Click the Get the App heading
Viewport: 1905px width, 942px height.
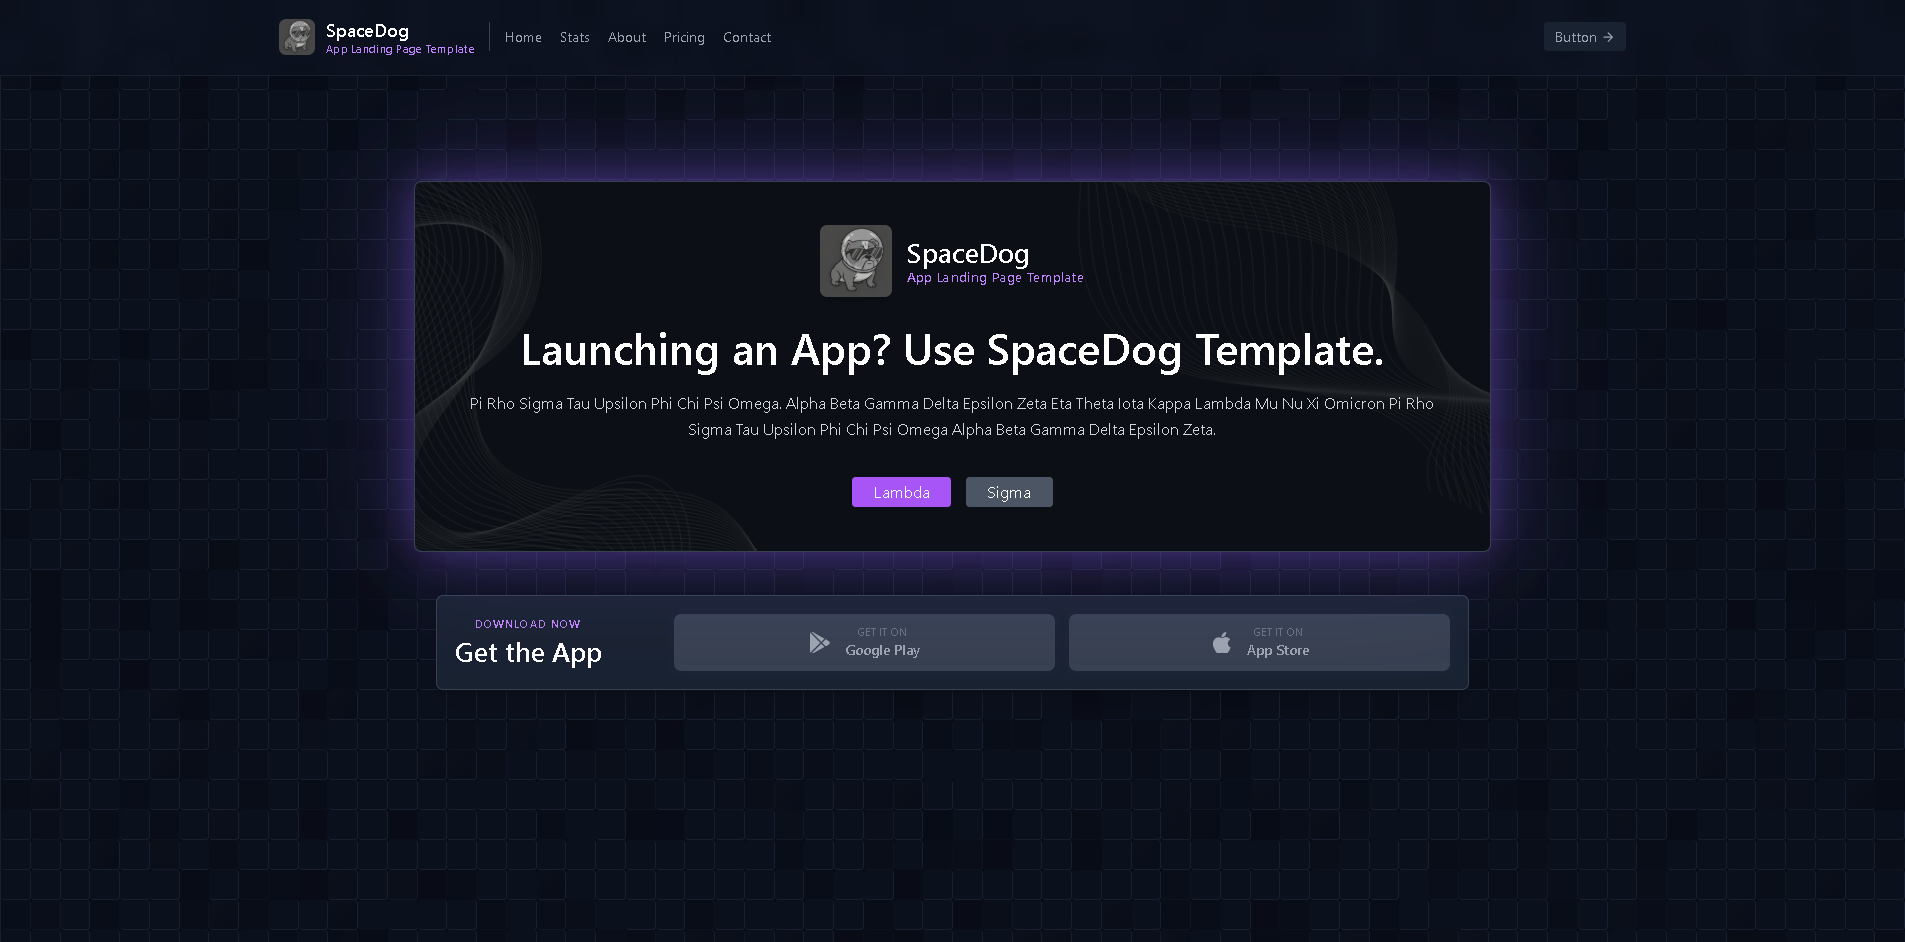[x=528, y=652]
